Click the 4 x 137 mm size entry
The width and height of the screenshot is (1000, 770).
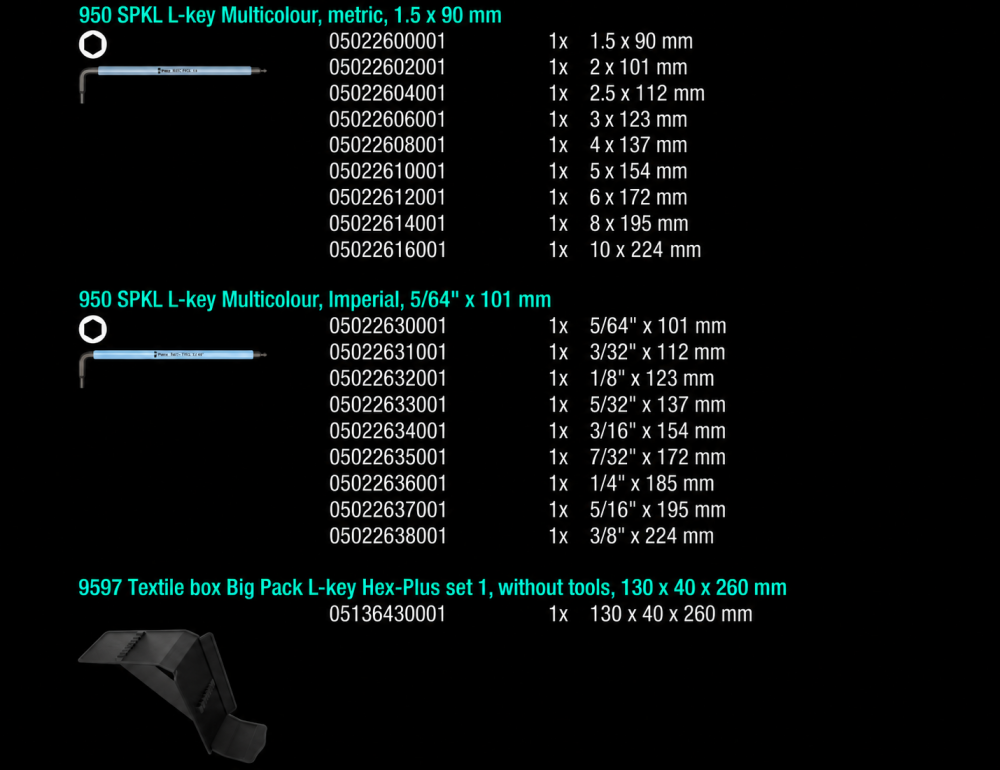tap(638, 145)
